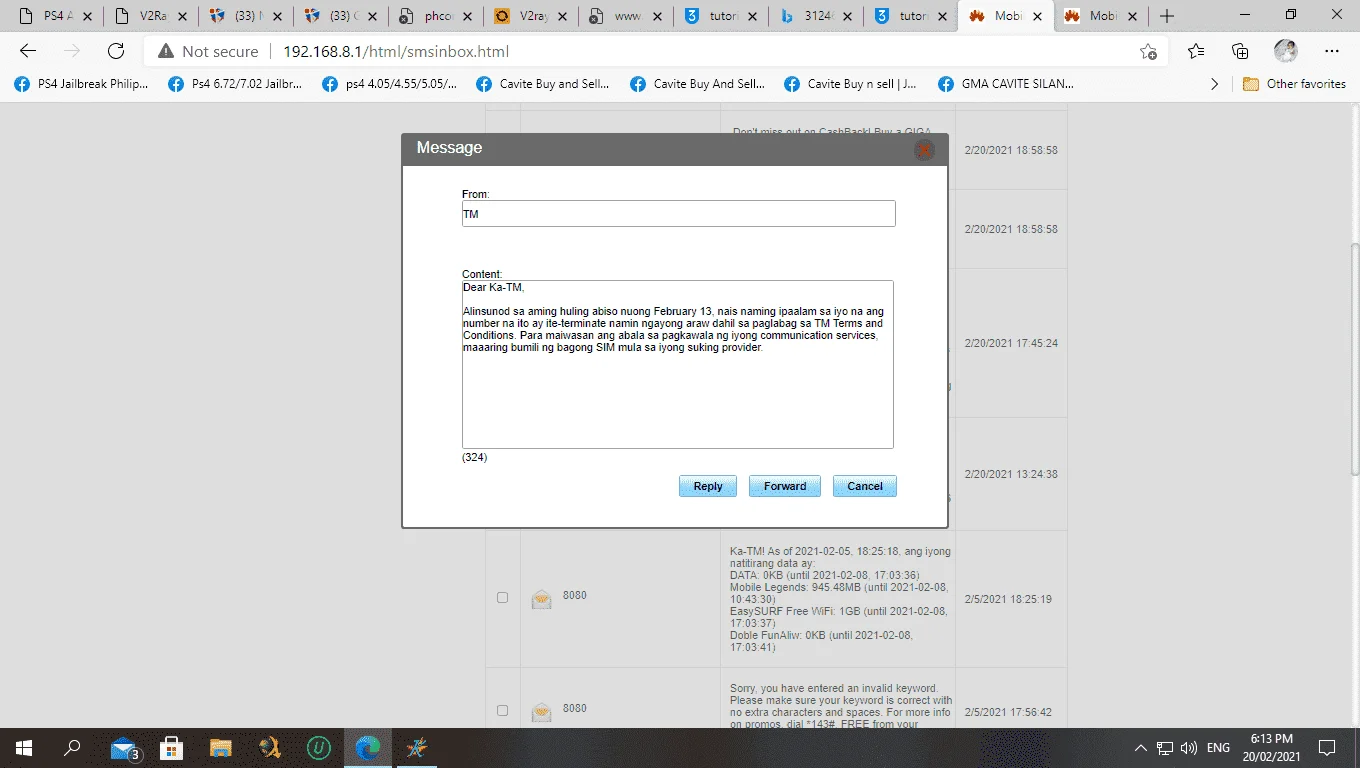Go back with browser back arrow
The width and height of the screenshot is (1360, 768).
click(28, 51)
